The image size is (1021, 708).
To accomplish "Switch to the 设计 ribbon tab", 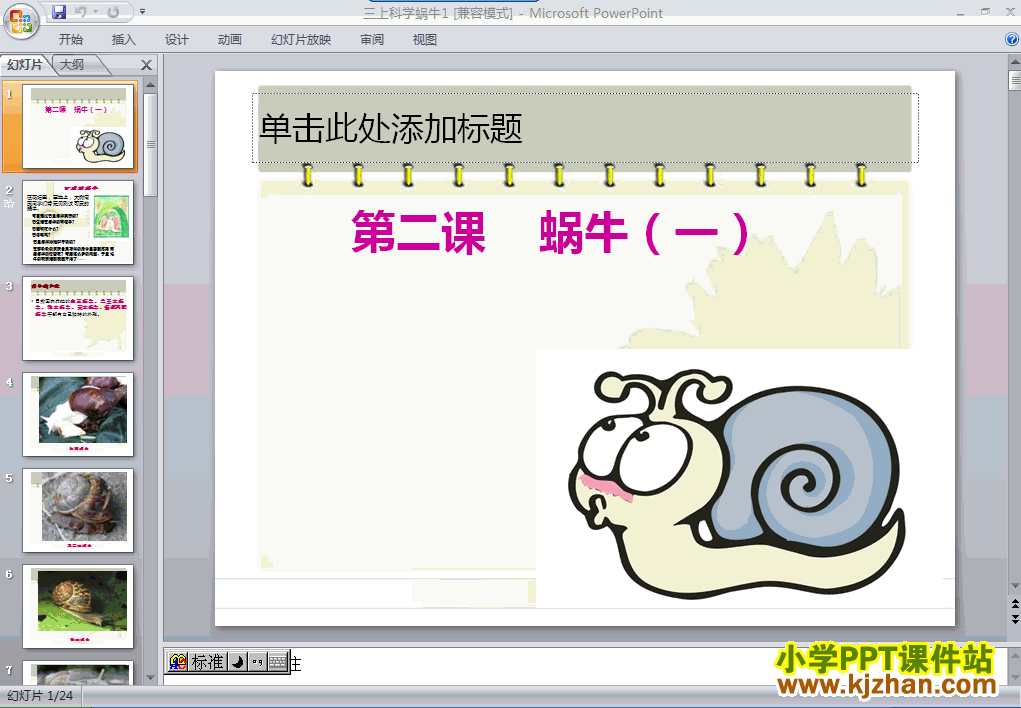I will pyautogui.click(x=176, y=40).
